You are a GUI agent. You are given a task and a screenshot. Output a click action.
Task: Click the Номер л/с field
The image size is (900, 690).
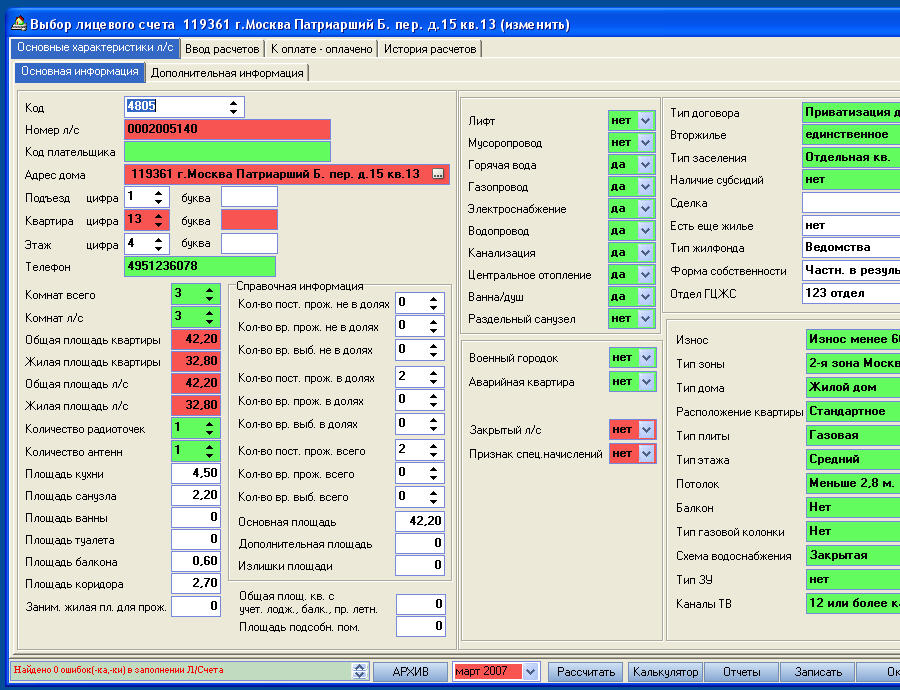(227, 129)
